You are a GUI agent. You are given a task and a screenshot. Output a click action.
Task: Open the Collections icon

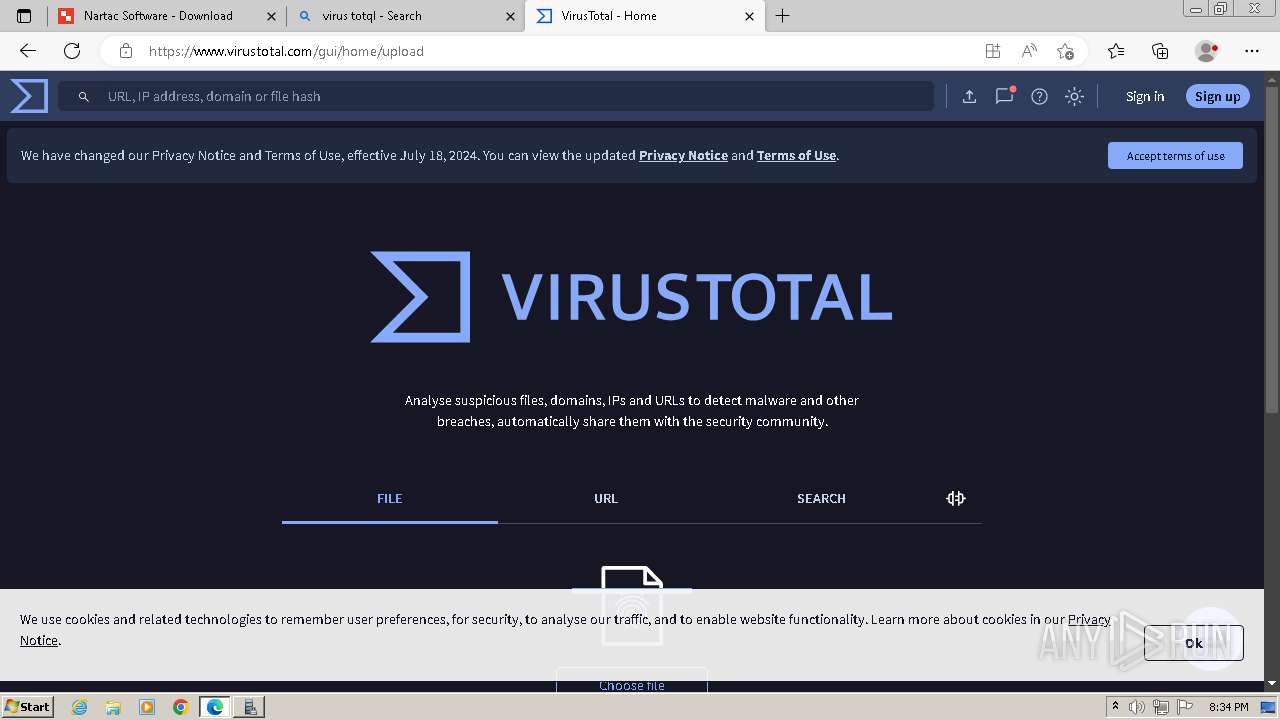point(1160,51)
